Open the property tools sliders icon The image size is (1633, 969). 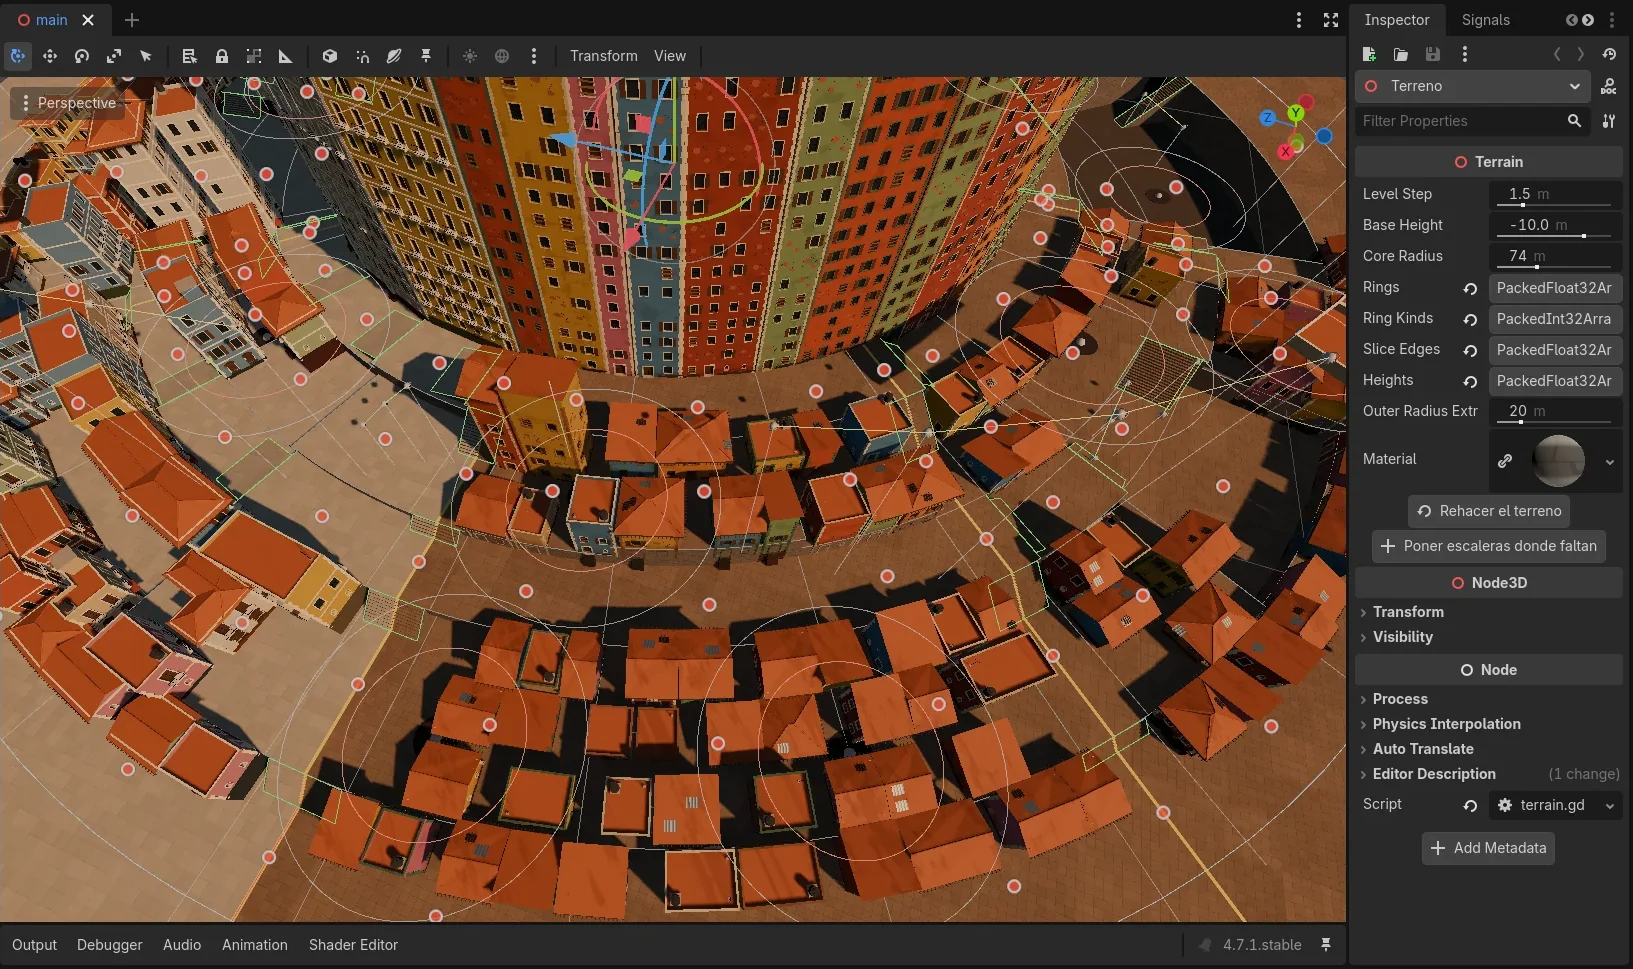click(1609, 121)
